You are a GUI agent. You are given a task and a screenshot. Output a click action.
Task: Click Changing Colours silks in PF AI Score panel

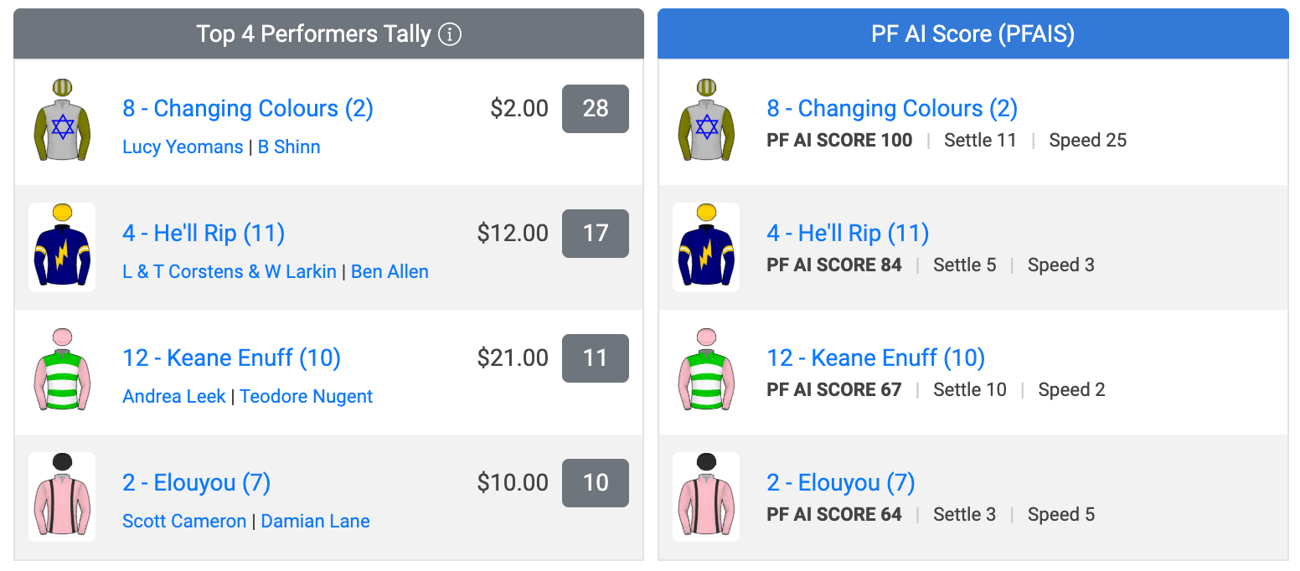[x=707, y=121]
